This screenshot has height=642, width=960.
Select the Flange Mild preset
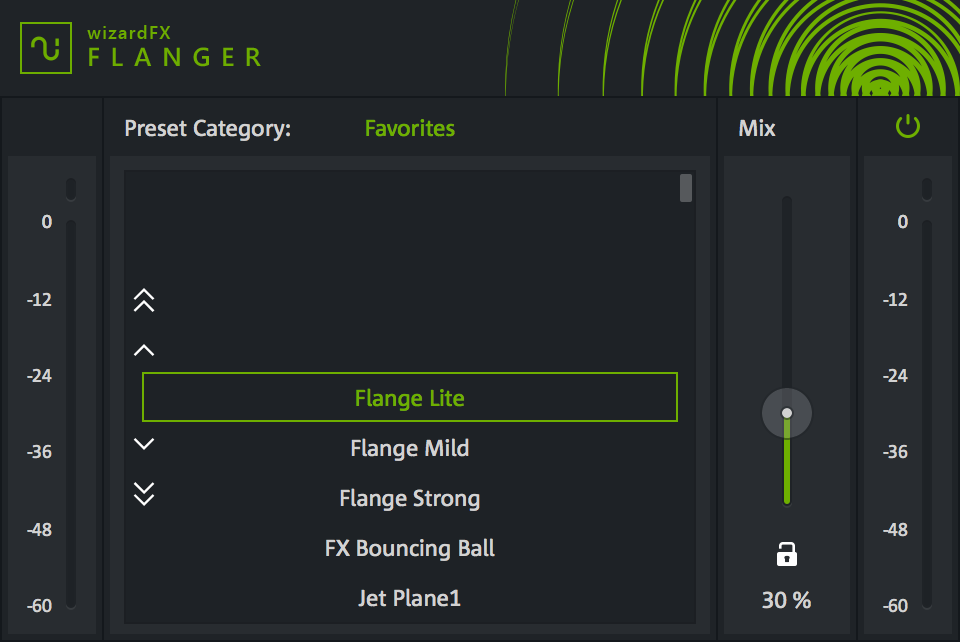point(410,448)
